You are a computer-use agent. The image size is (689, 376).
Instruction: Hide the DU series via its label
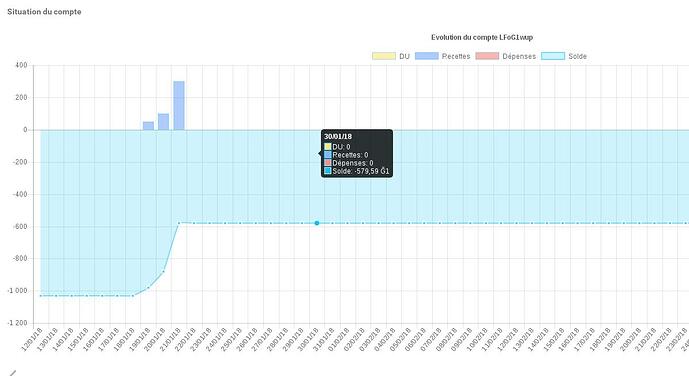[x=404, y=56]
